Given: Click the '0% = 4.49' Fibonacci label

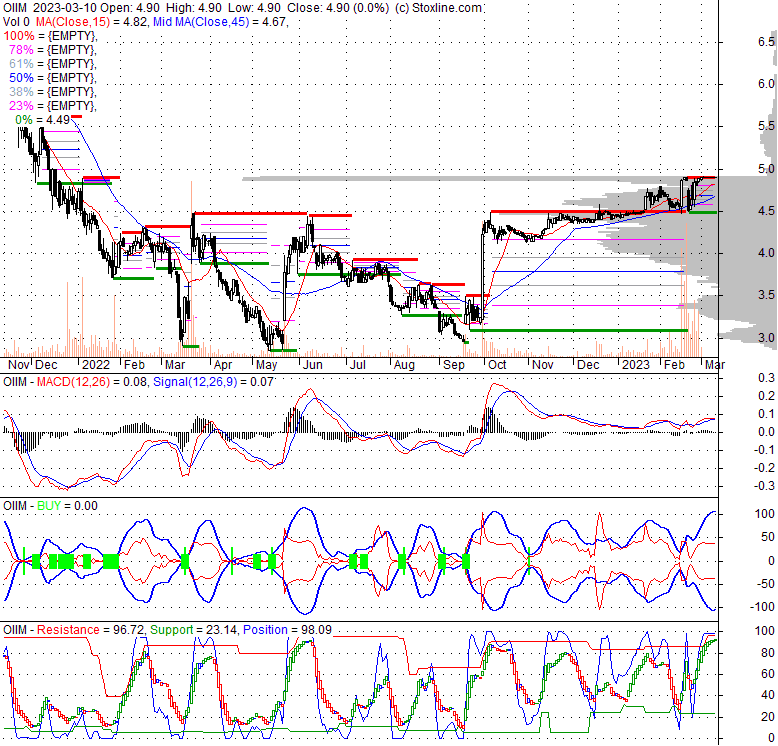Looking at the screenshot, I should tap(42, 120).
